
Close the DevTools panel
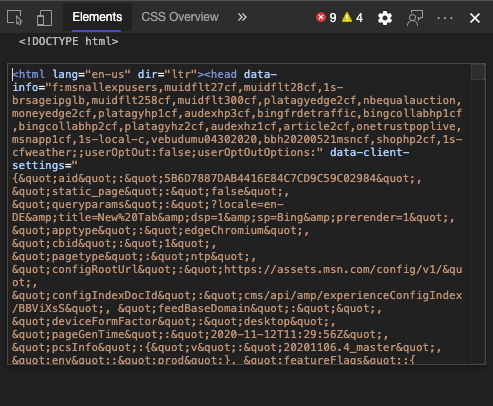[475, 18]
